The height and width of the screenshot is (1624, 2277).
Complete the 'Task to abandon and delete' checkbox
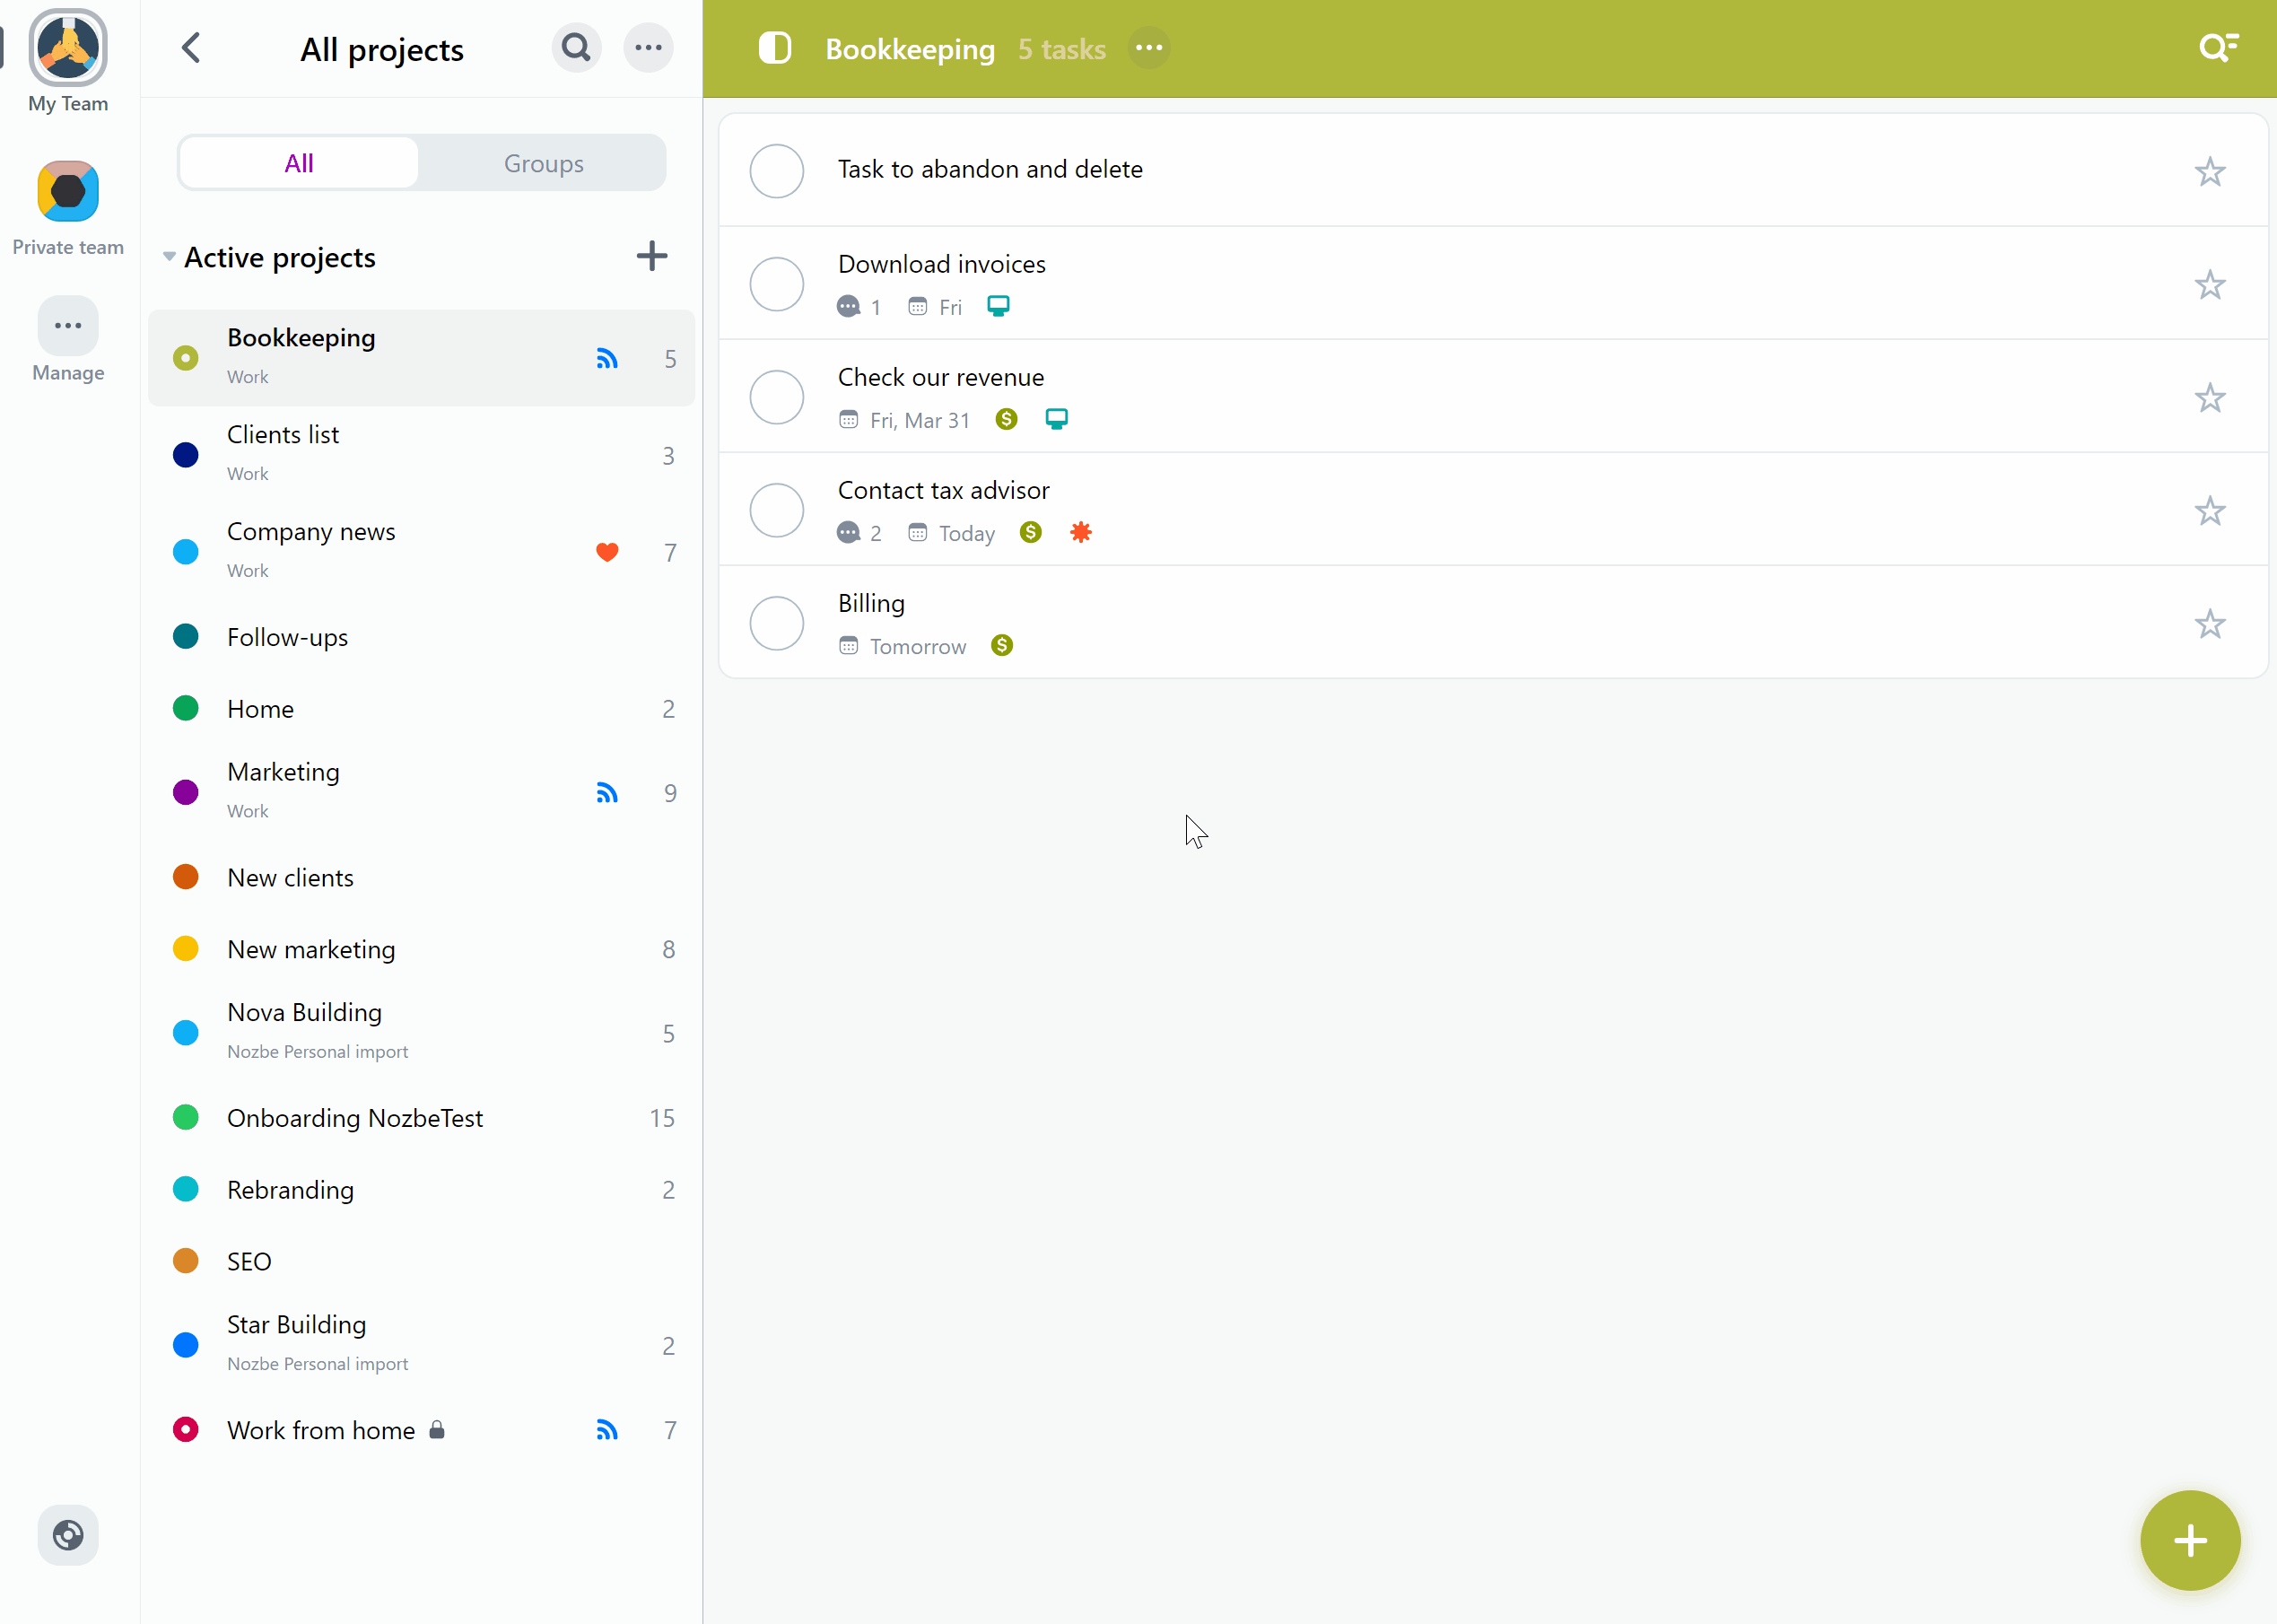point(777,171)
